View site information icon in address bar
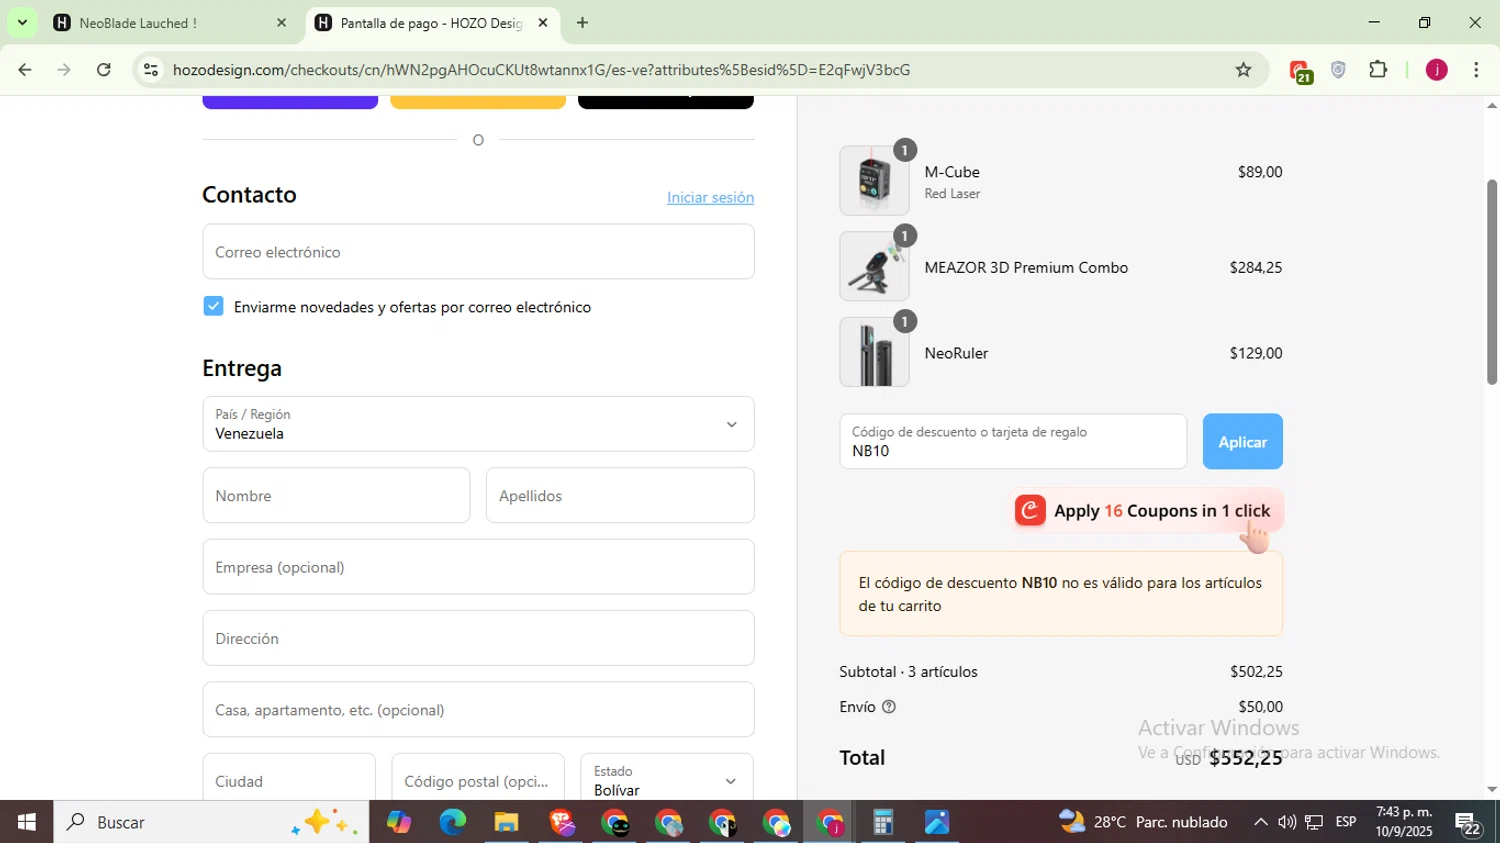Viewport: 1500px width, 843px height. (151, 70)
